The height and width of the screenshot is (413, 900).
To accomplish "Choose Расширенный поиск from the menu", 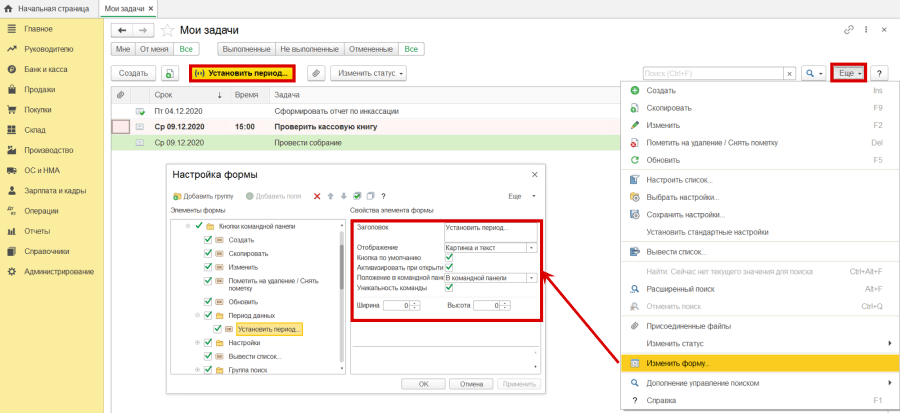I will click(687, 288).
